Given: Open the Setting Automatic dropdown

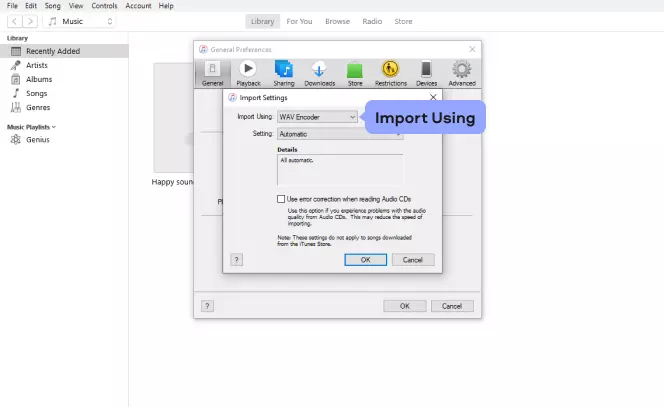Looking at the screenshot, I should 340,134.
